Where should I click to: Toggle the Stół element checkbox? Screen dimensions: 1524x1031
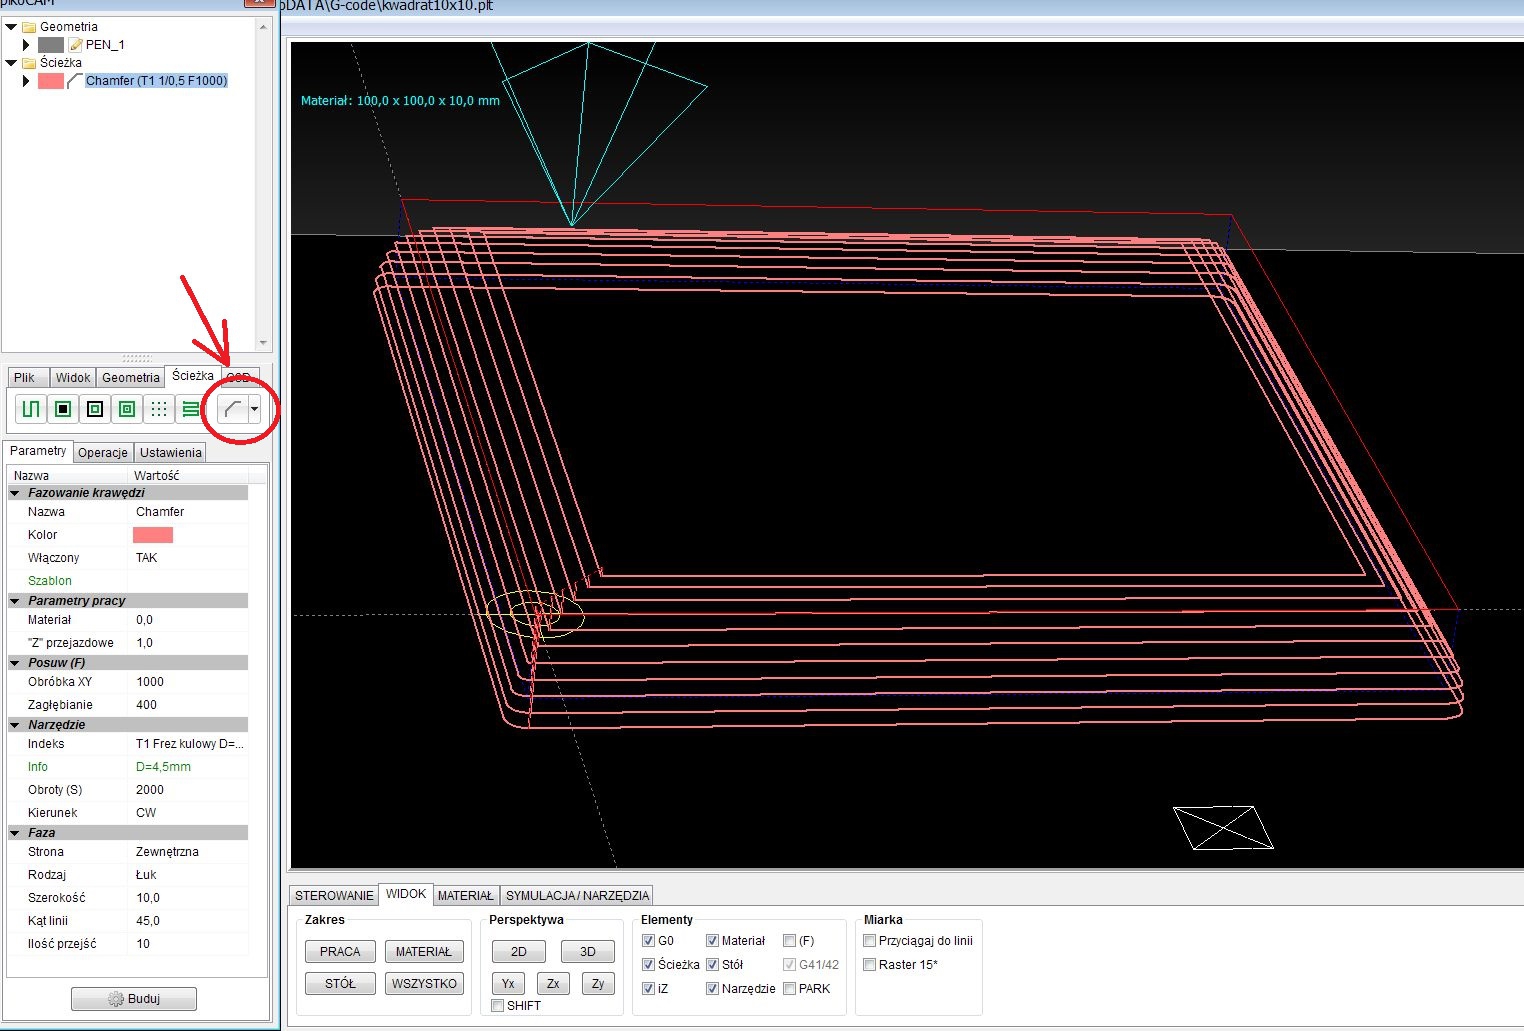tap(712, 964)
